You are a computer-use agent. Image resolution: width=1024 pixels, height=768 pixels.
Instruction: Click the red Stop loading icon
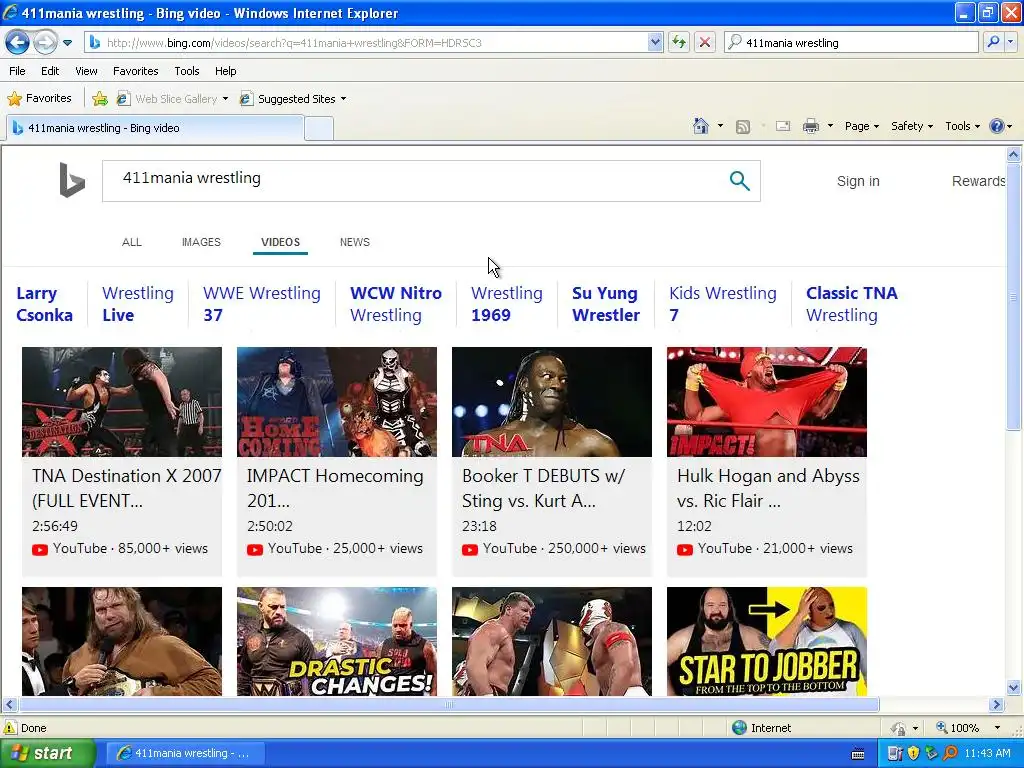click(x=705, y=43)
